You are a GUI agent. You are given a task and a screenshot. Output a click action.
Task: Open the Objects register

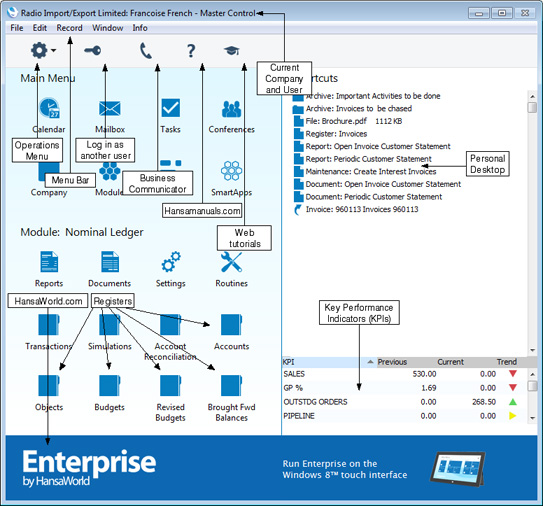tap(49, 385)
